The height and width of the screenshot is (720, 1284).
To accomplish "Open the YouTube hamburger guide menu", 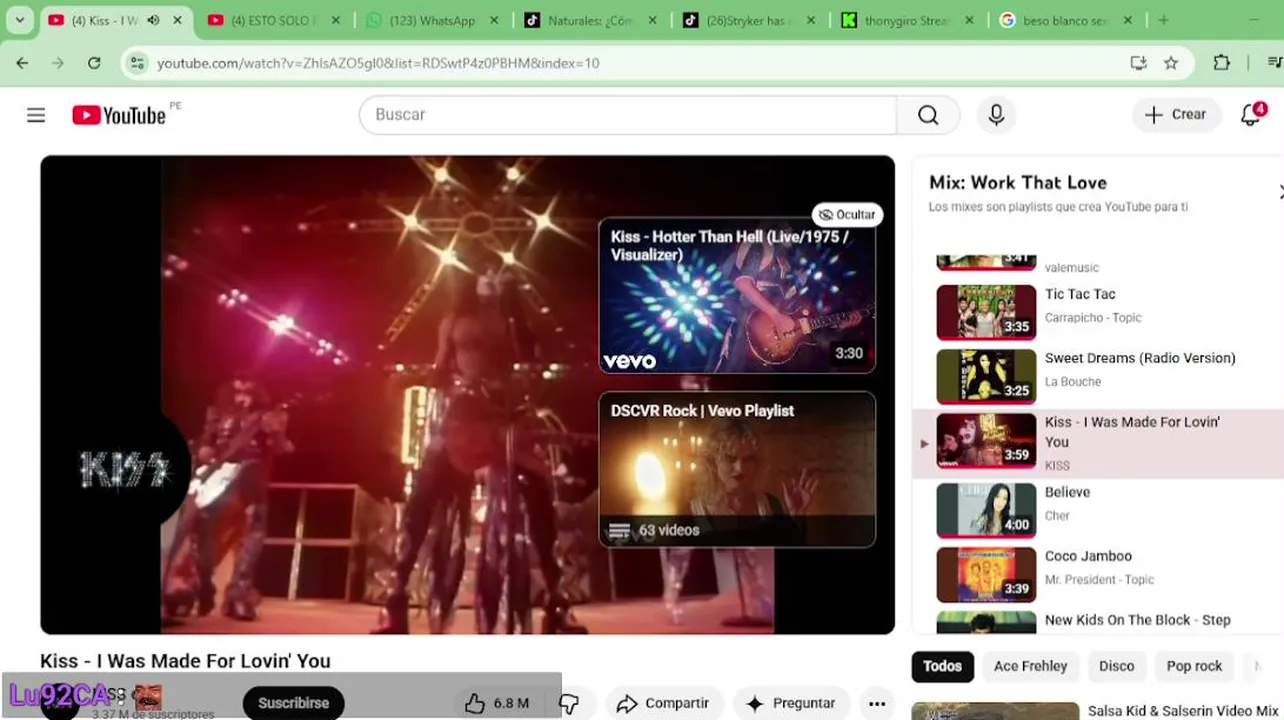I will tap(36, 115).
